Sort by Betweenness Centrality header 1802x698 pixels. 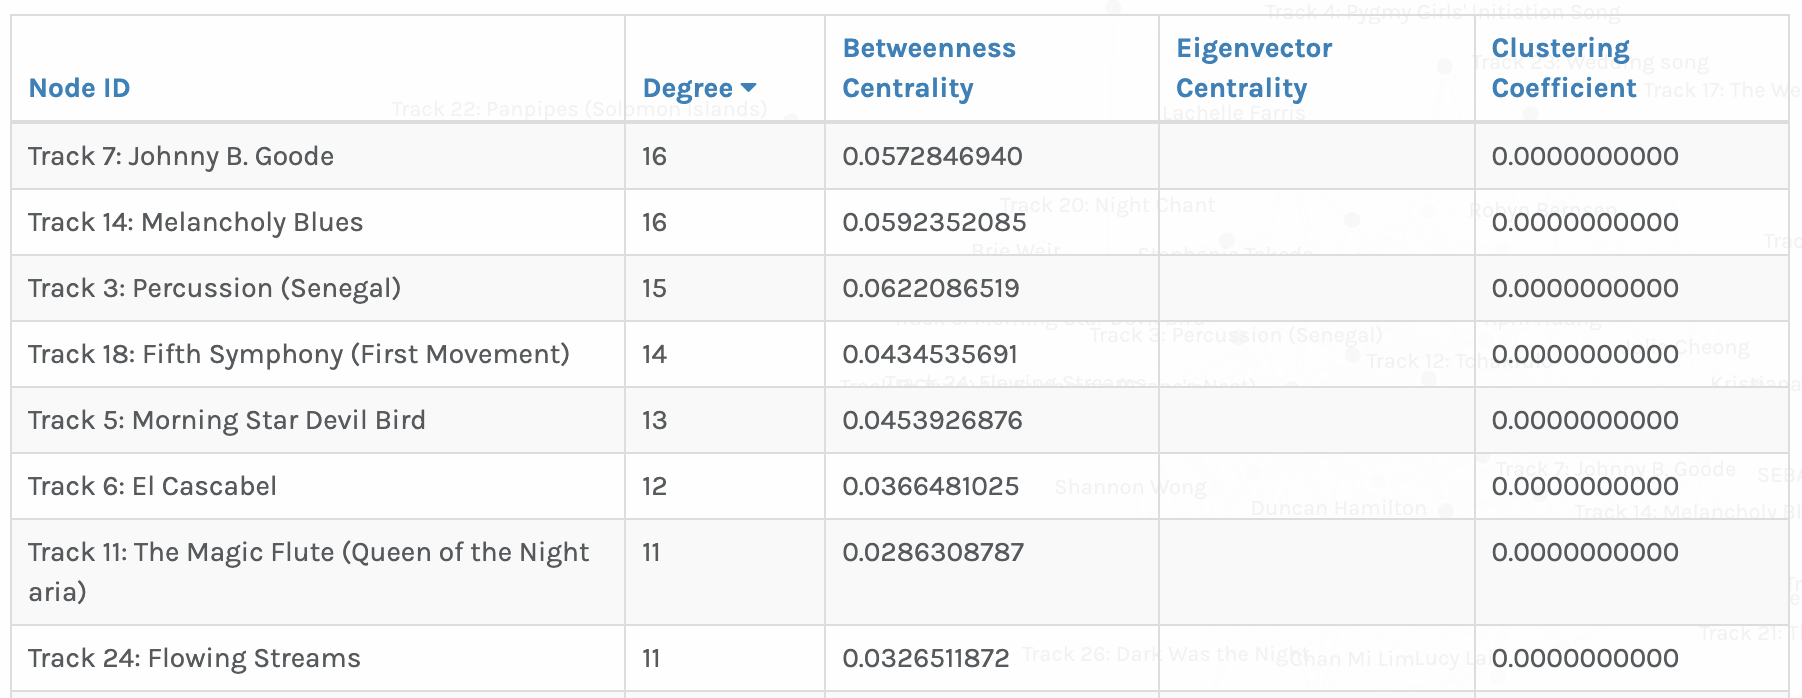[928, 68]
